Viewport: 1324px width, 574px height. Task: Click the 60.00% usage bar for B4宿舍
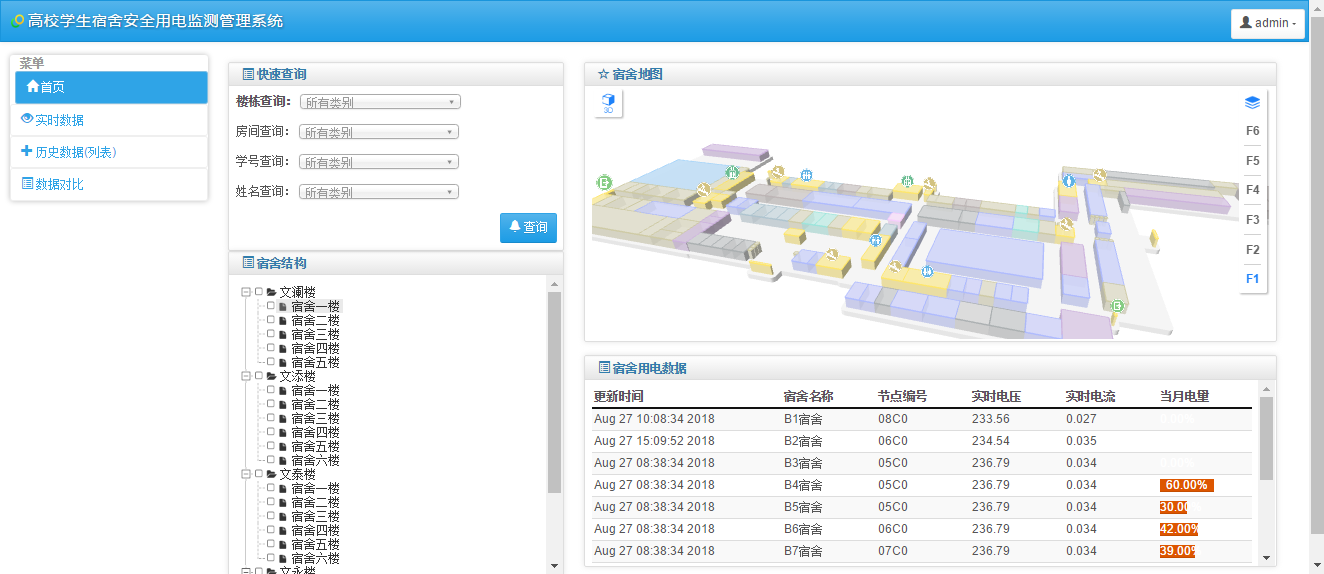click(x=1186, y=485)
